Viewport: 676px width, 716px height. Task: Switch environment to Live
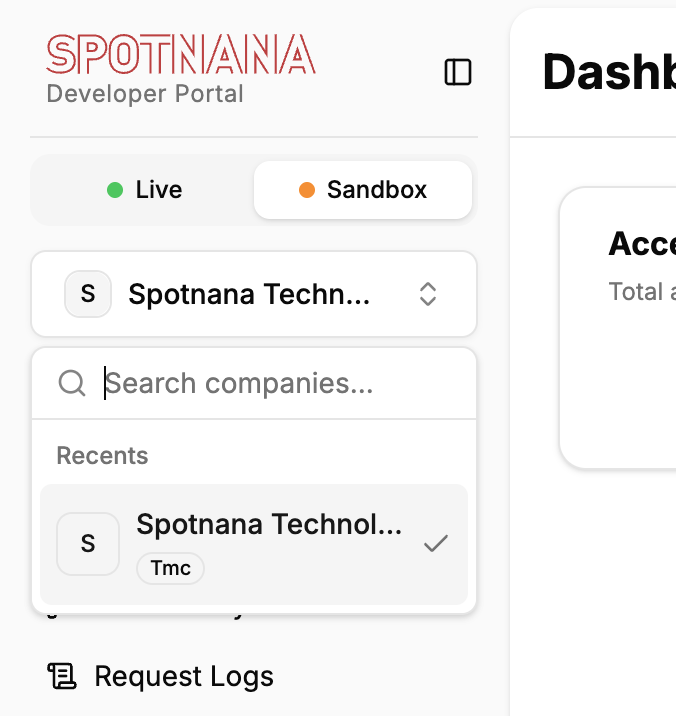click(x=144, y=190)
